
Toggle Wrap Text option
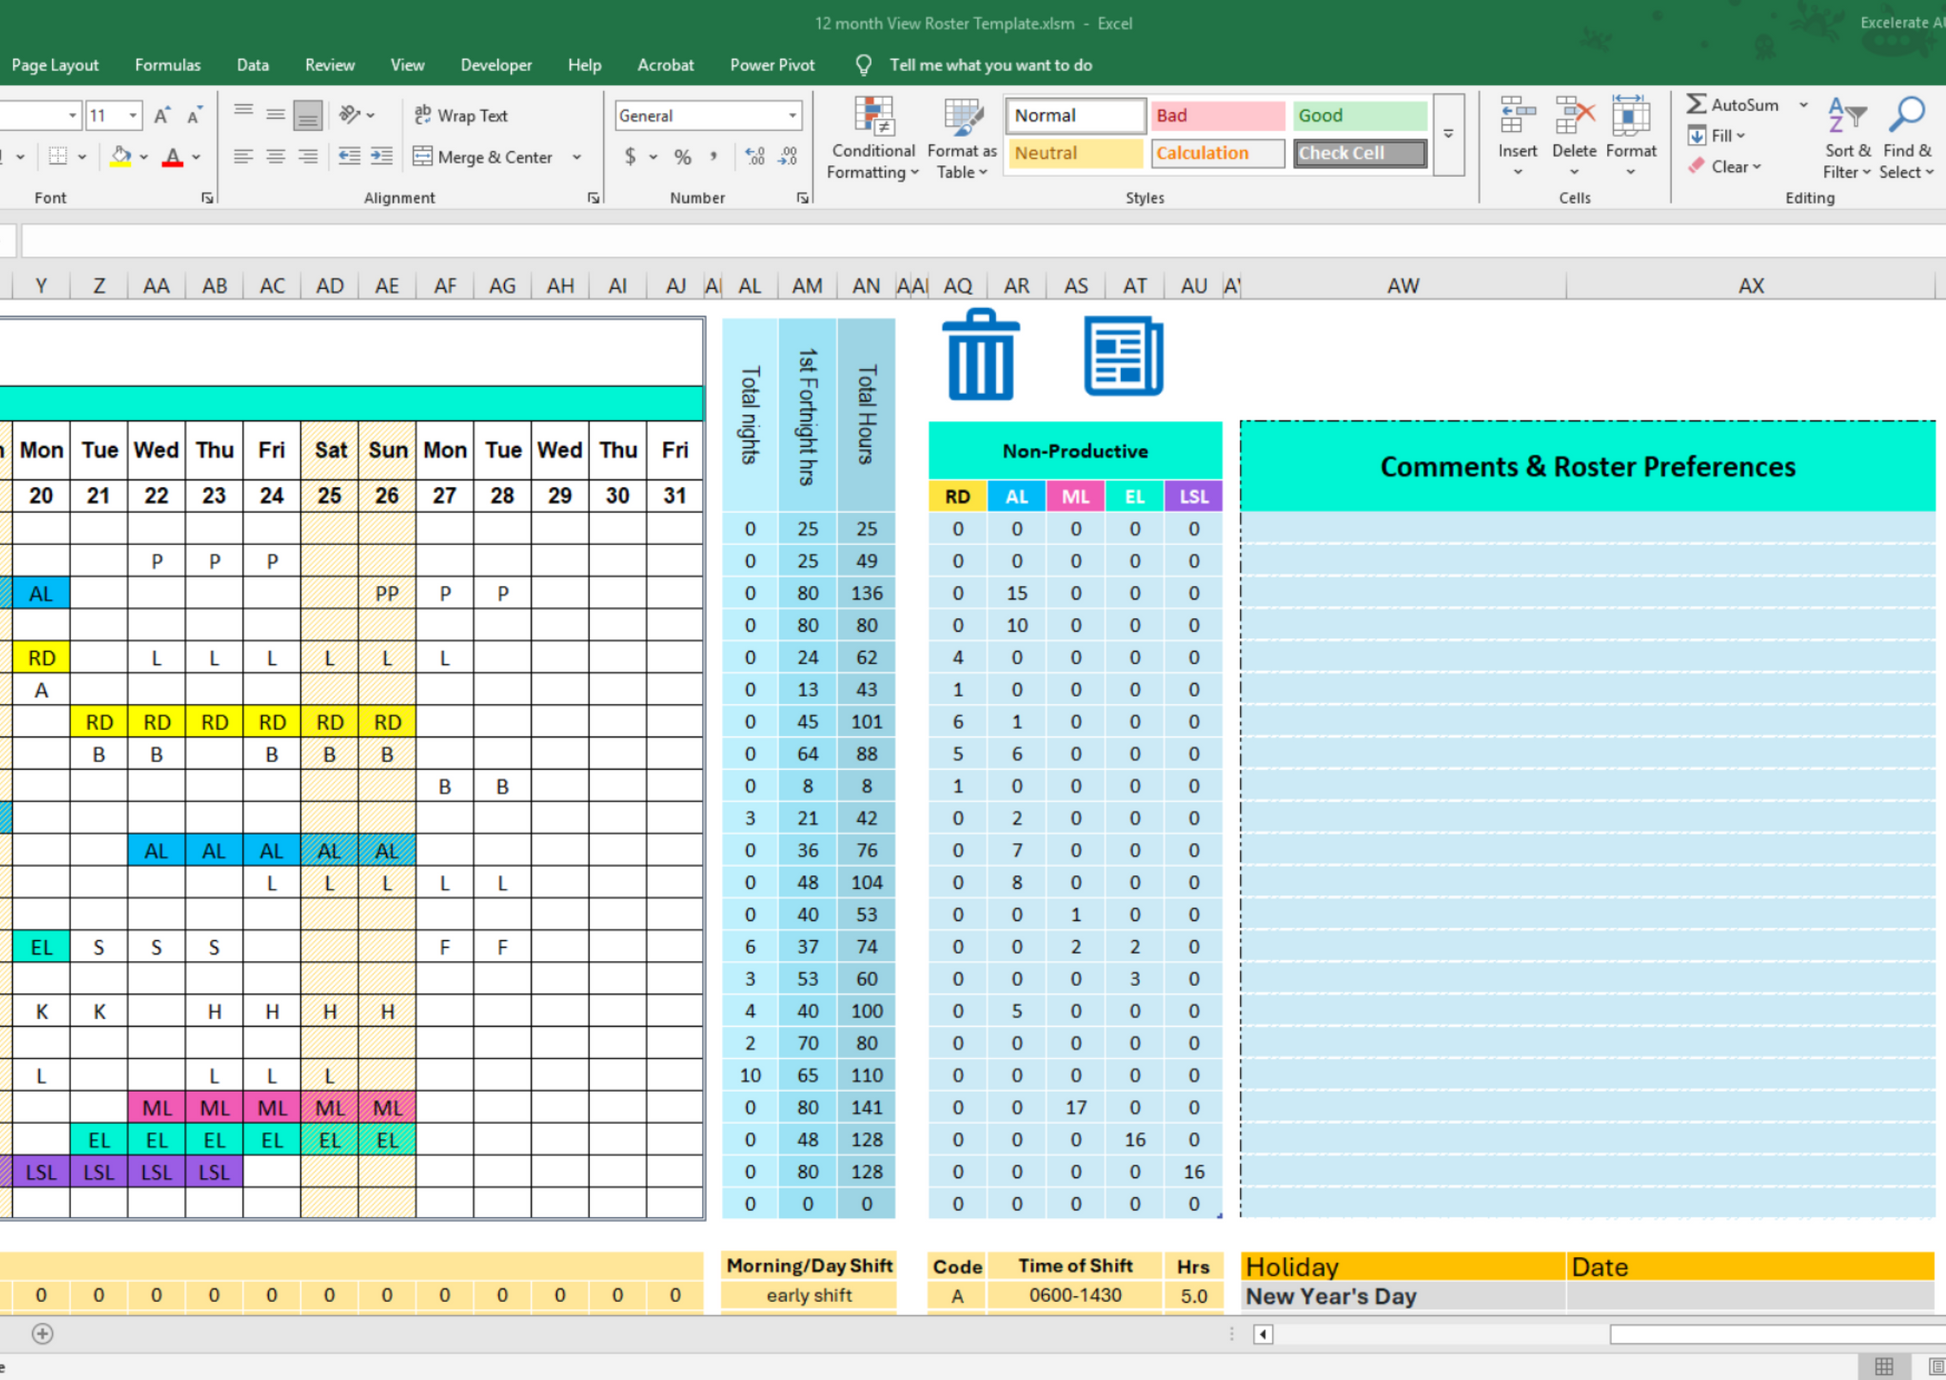point(461,115)
